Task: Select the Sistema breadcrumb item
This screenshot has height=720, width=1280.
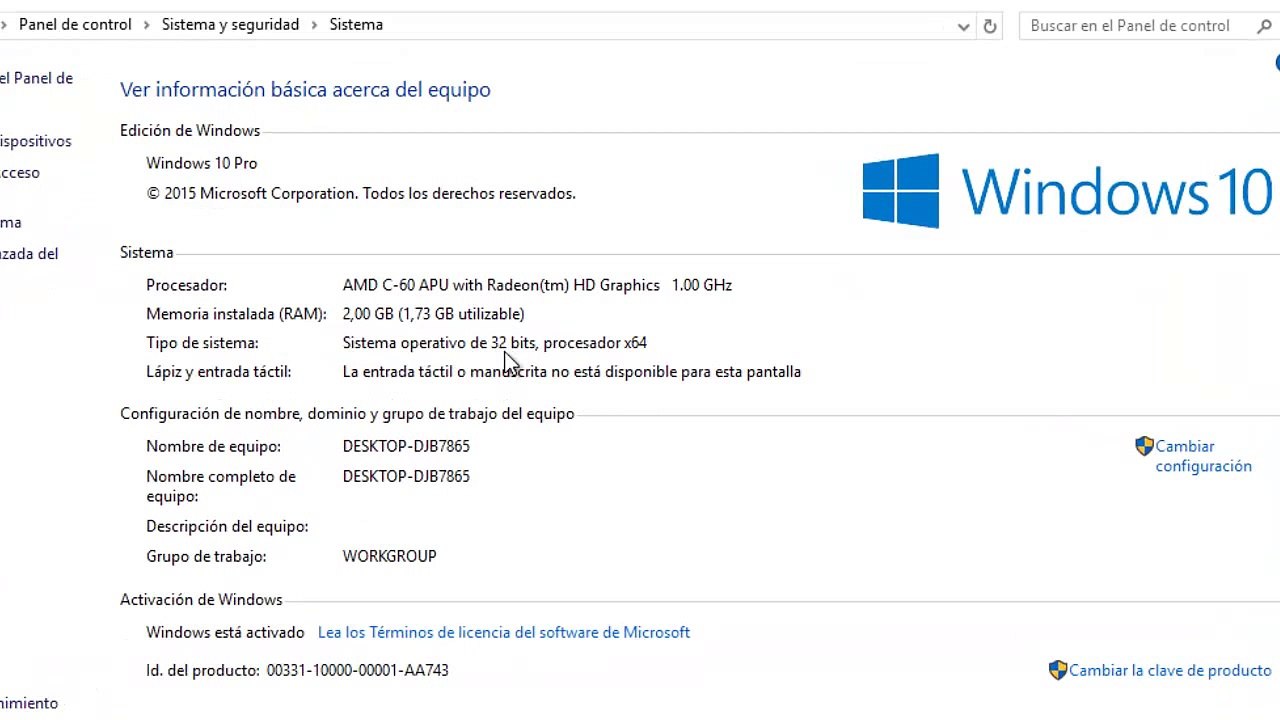Action: click(356, 25)
